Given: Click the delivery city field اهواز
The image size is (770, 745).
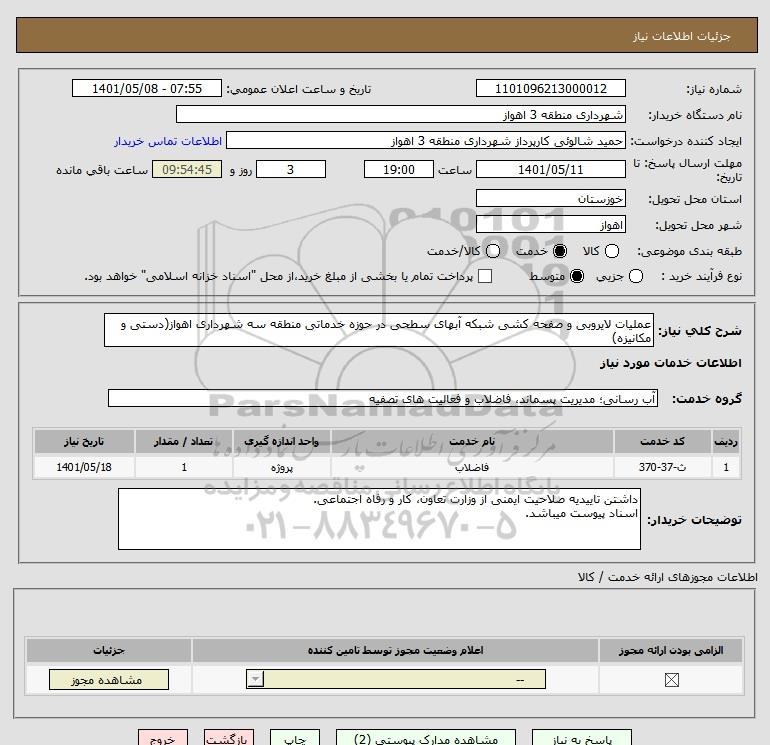Looking at the screenshot, I should [x=550, y=224].
